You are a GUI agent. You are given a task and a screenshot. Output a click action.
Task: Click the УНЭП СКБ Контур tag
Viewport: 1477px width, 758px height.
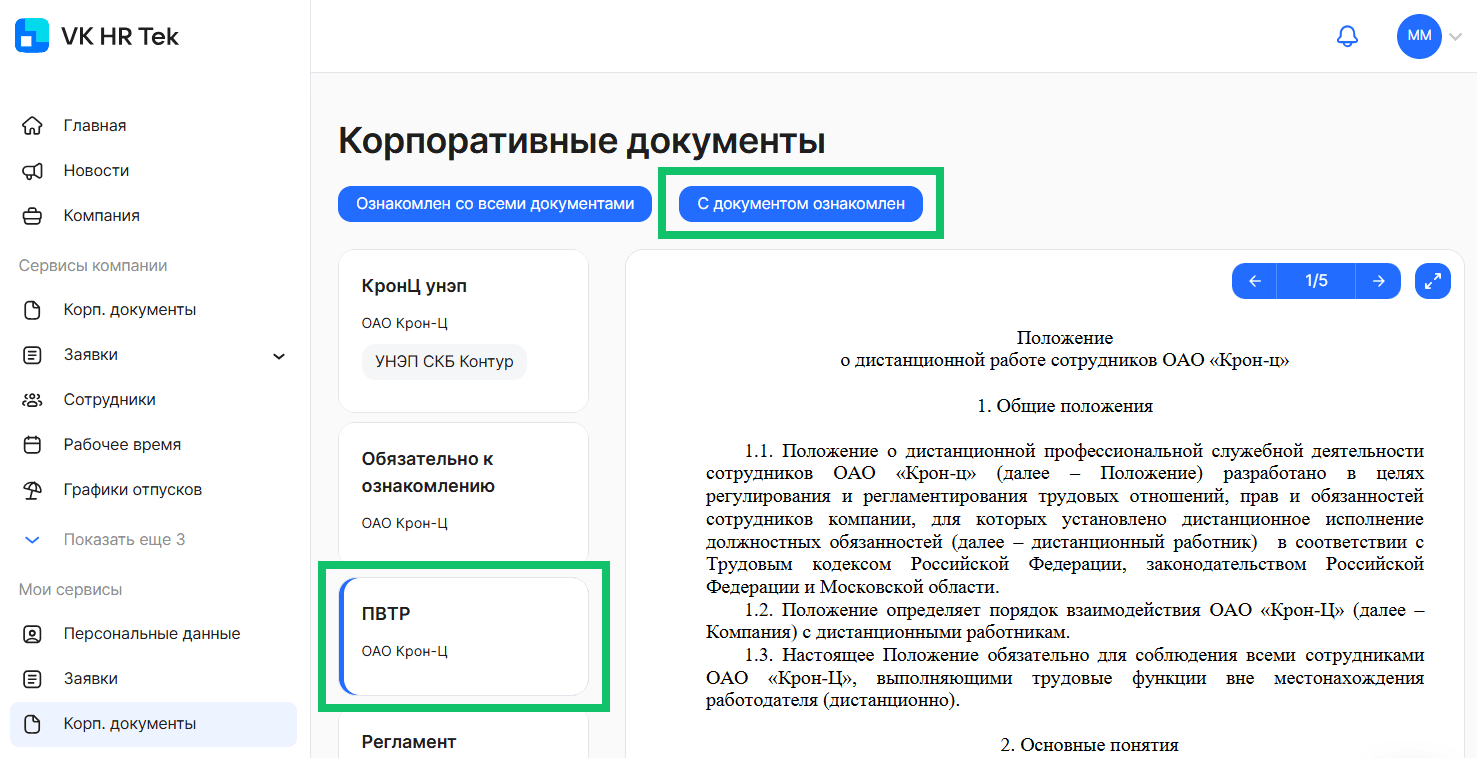click(444, 361)
